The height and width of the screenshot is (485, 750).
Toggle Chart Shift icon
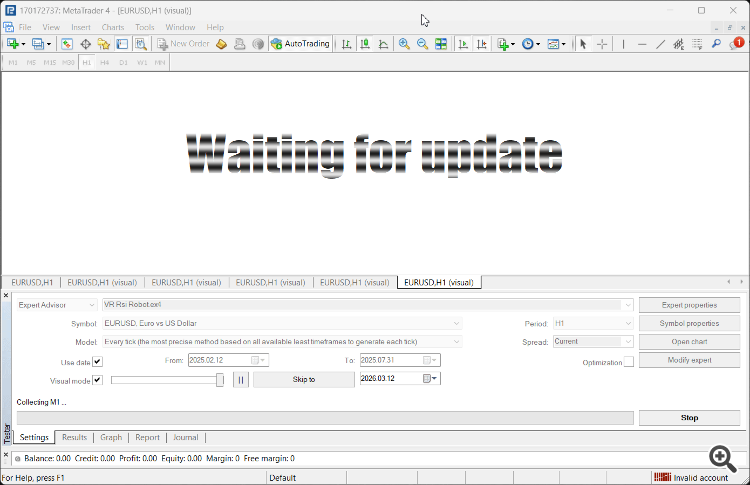click(x=482, y=44)
